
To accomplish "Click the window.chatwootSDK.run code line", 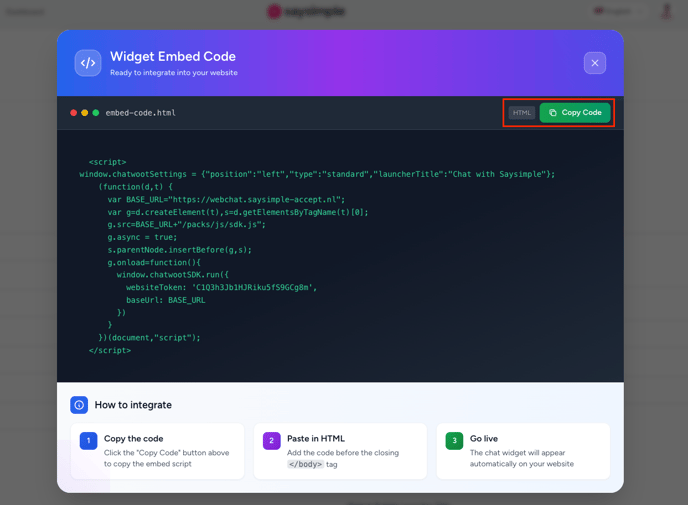I will pyautogui.click(x=172, y=275).
